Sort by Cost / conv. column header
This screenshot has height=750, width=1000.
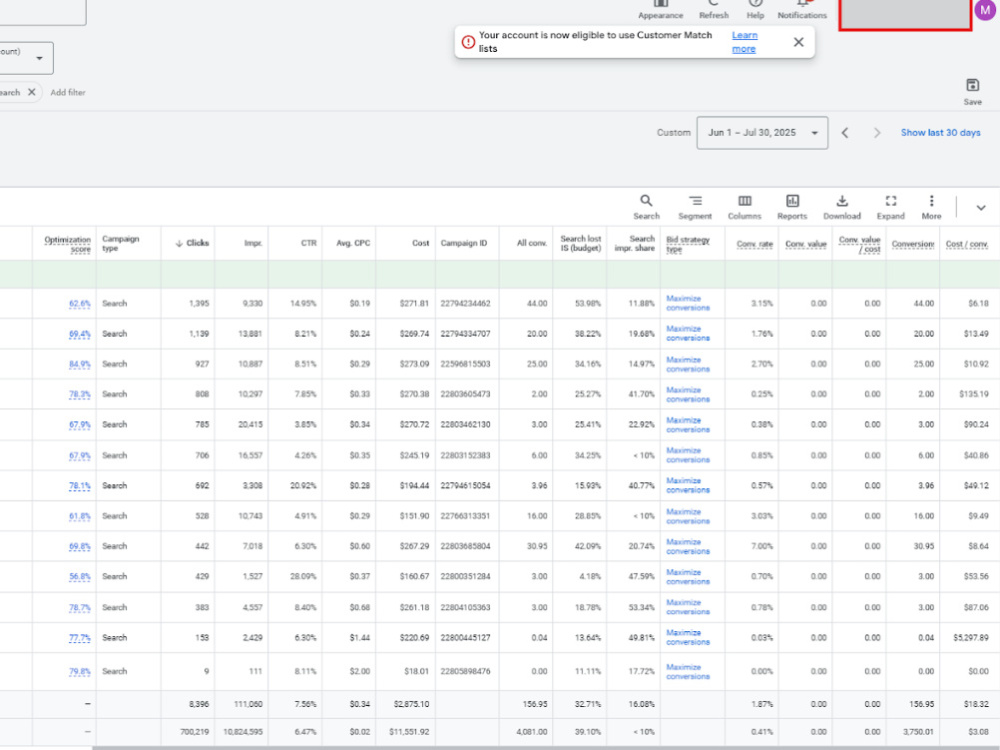pyautogui.click(x=967, y=244)
